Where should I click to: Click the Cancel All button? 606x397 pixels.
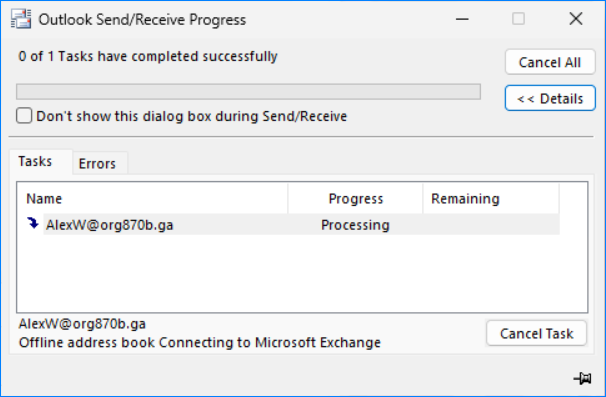pyautogui.click(x=550, y=62)
